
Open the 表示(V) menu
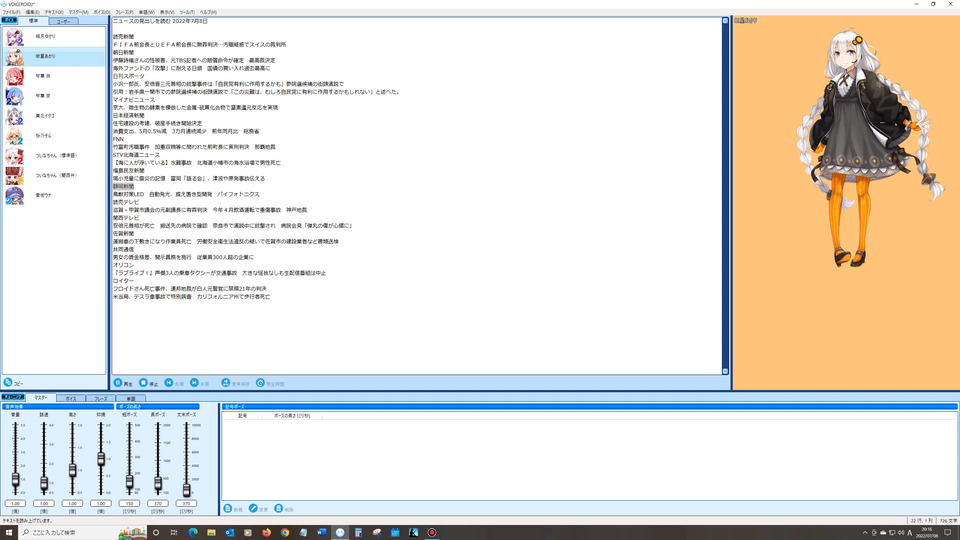167,12
